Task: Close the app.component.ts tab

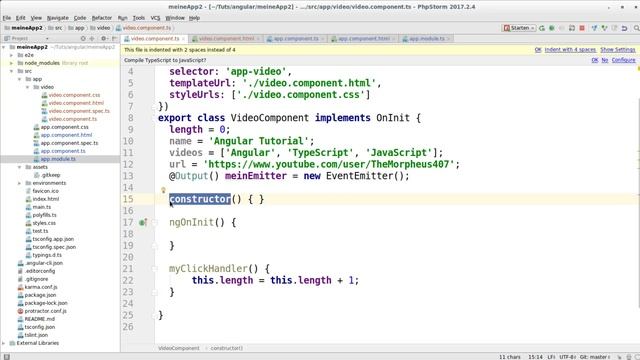Action: pyautogui.click(x=322, y=39)
